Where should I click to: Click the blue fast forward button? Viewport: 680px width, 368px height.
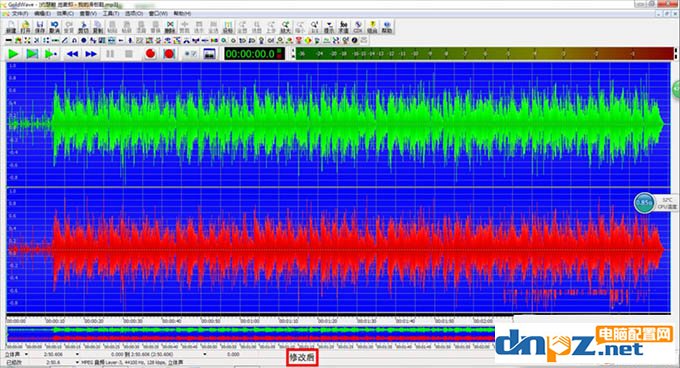(91, 54)
